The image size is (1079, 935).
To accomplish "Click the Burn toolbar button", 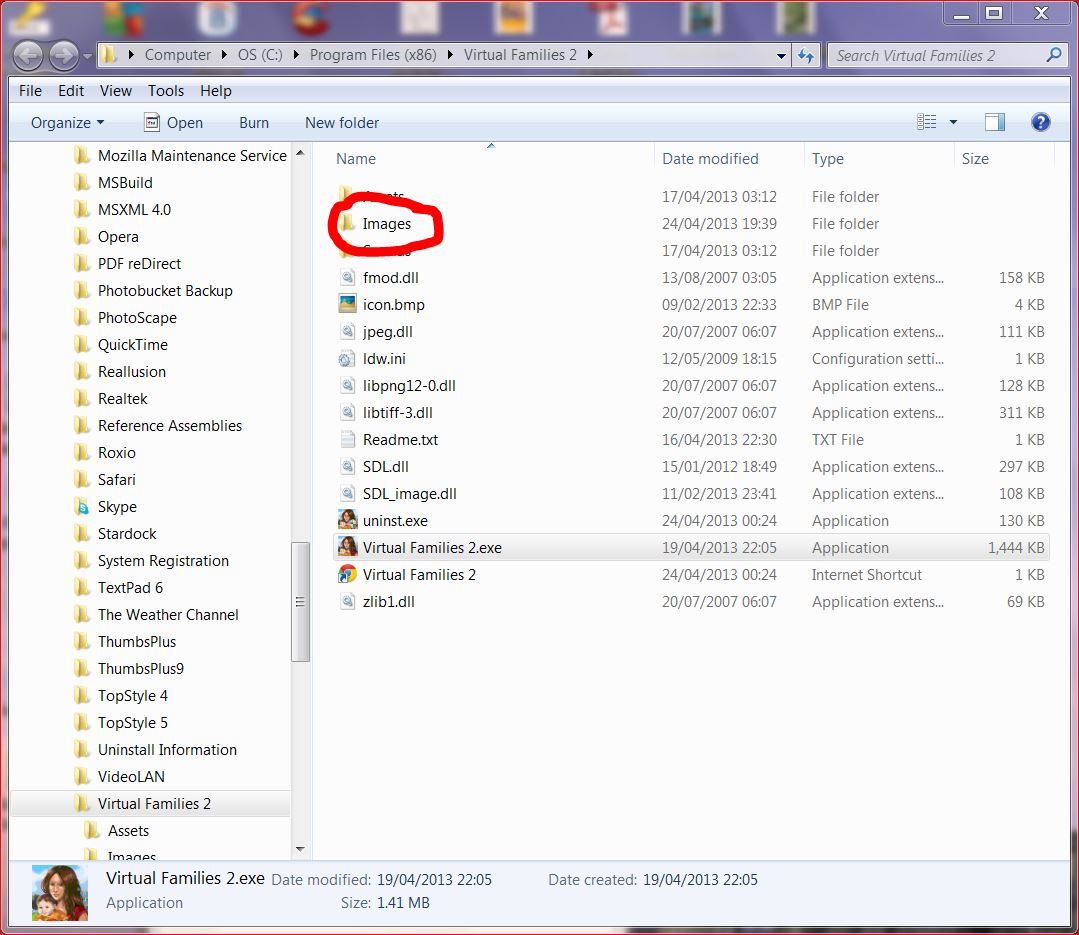I will point(254,122).
